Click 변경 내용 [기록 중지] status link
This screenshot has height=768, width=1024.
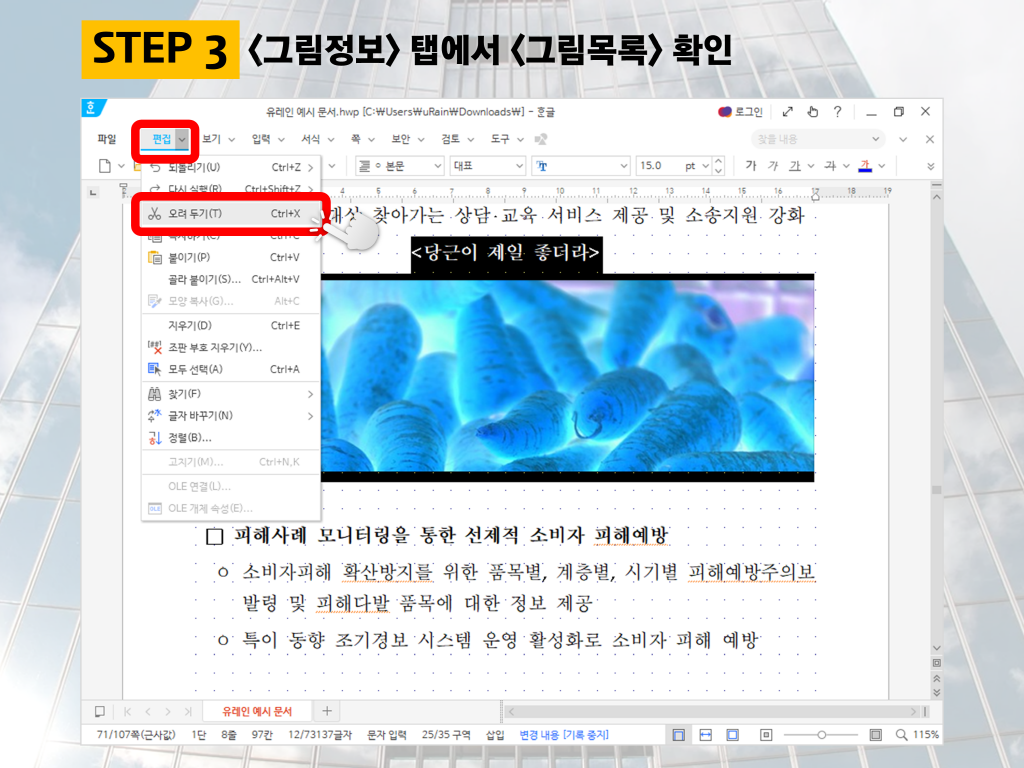pyautogui.click(x=564, y=735)
